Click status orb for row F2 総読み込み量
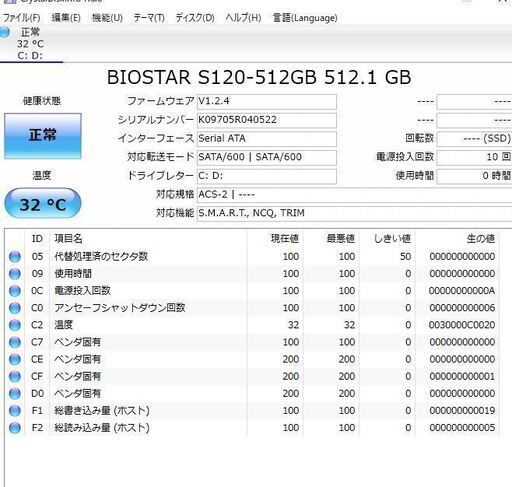The width and height of the screenshot is (512, 487). tap(15, 428)
